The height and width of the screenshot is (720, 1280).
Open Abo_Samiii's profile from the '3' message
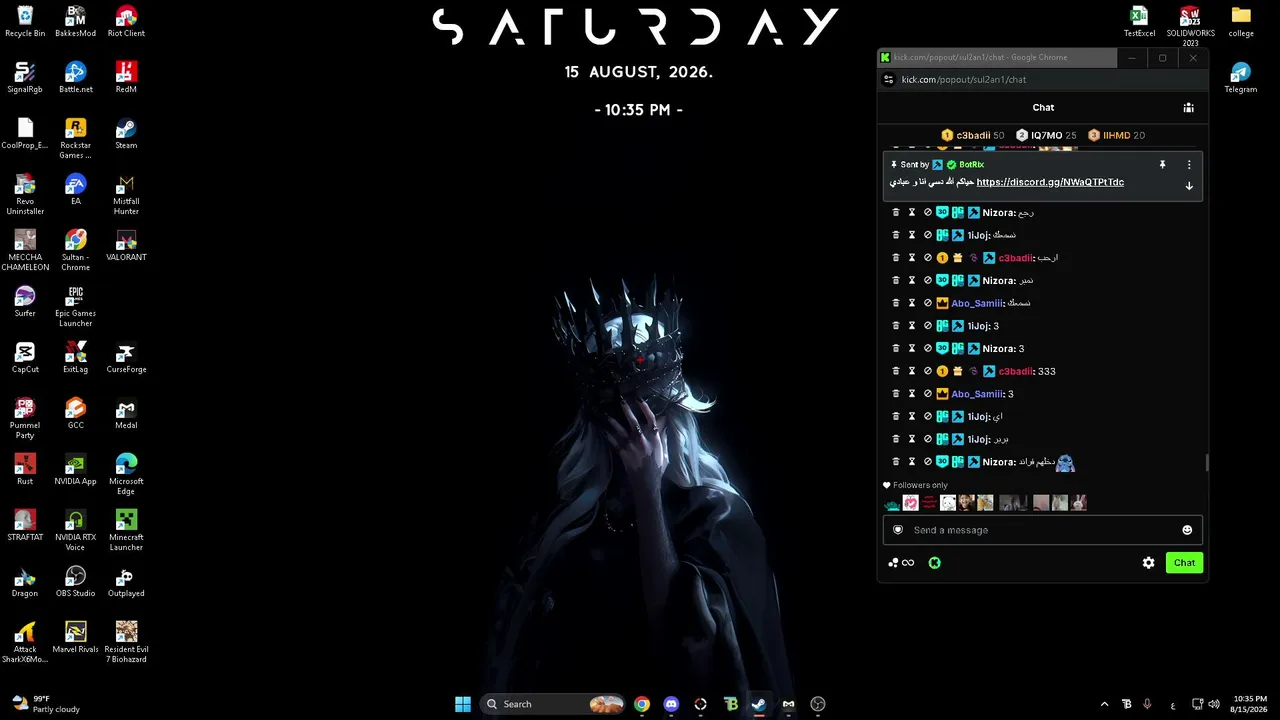[977, 394]
